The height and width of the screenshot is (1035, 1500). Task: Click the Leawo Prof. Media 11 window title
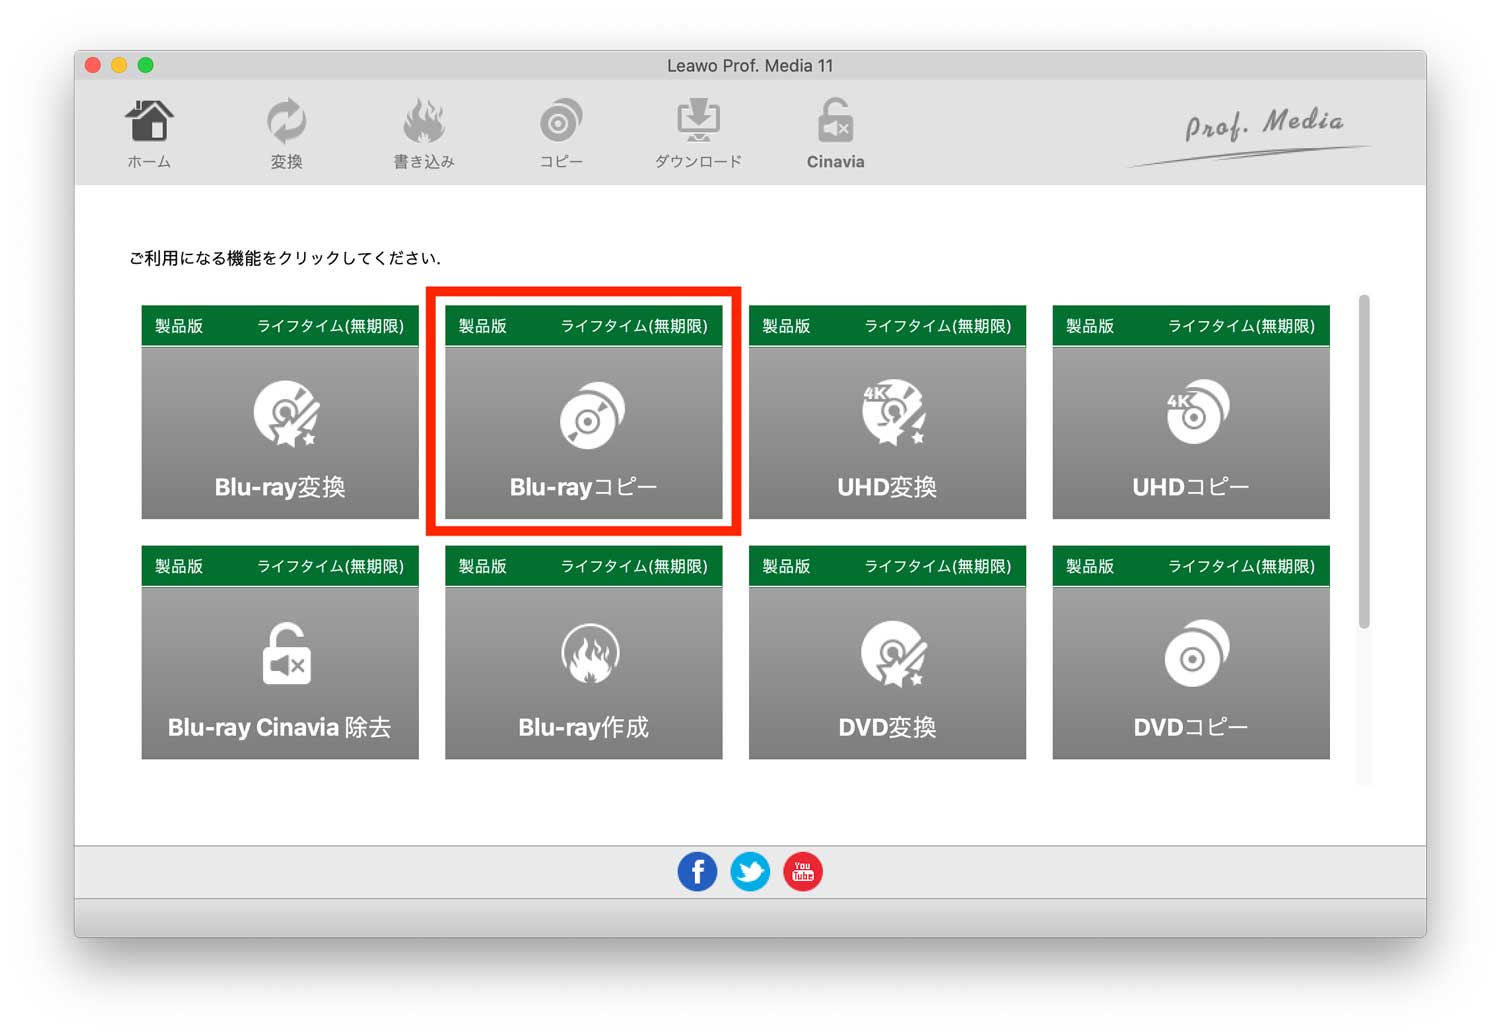click(x=750, y=66)
